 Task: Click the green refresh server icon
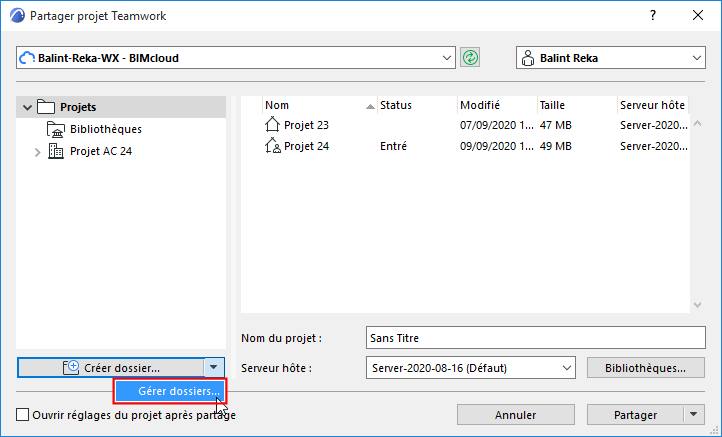[470, 58]
